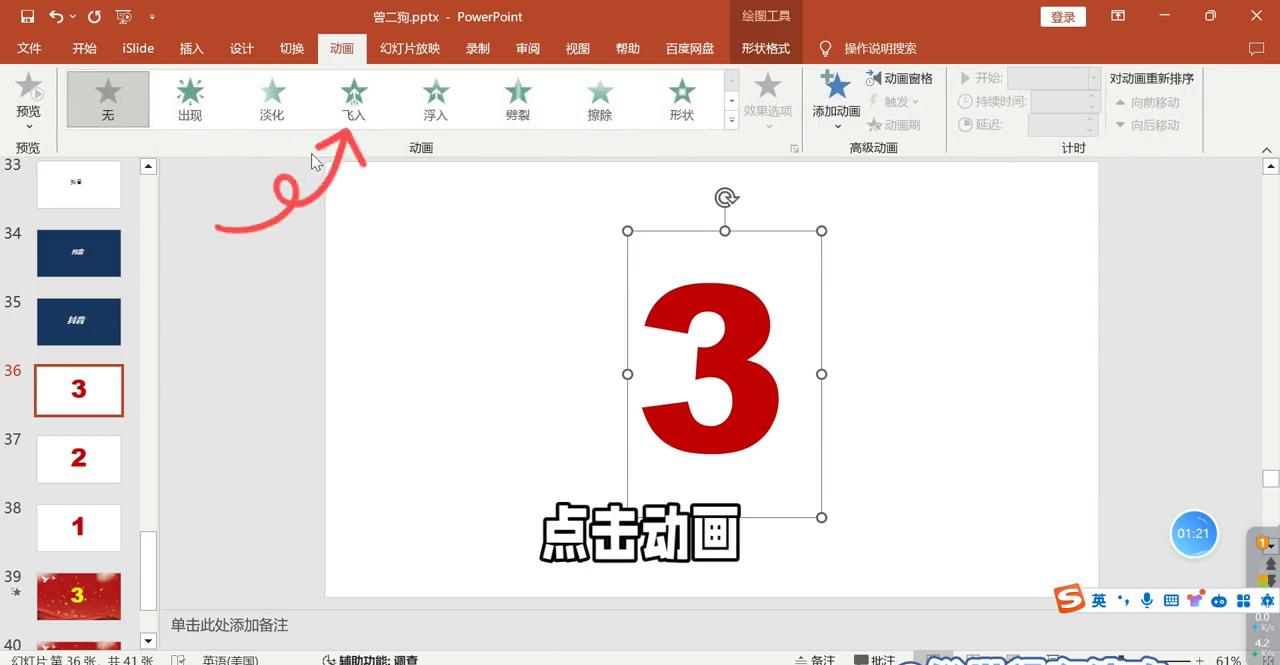Switch to the 切换 transitions tab

coord(291,48)
